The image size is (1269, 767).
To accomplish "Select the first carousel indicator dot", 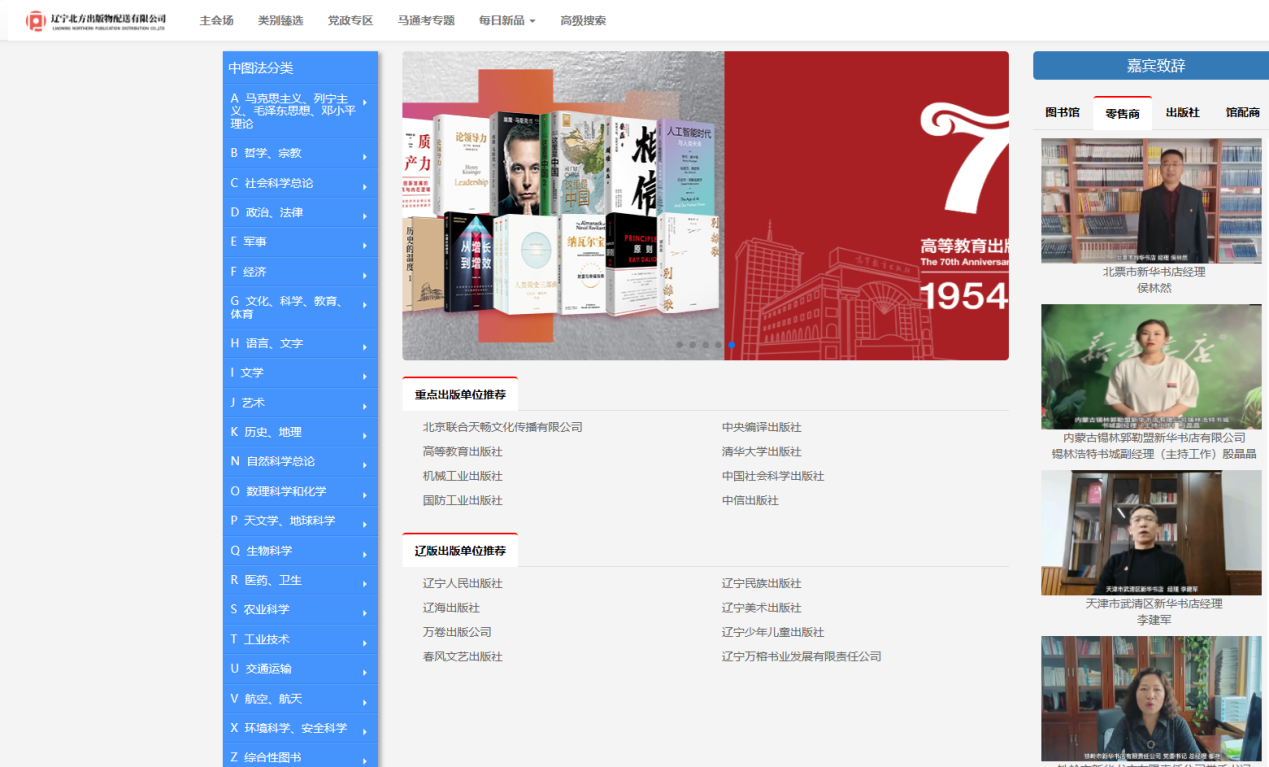I will coord(680,345).
